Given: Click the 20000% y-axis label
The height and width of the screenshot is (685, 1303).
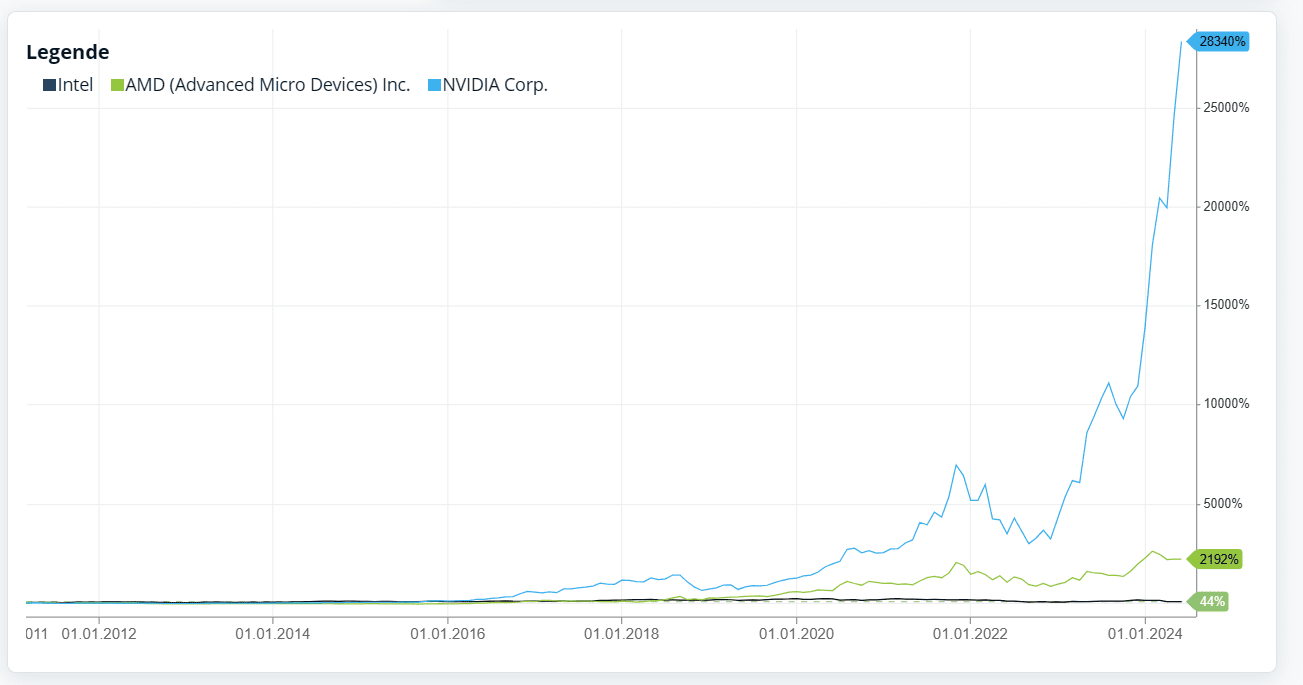Looking at the screenshot, I should [x=1226, y=207].
